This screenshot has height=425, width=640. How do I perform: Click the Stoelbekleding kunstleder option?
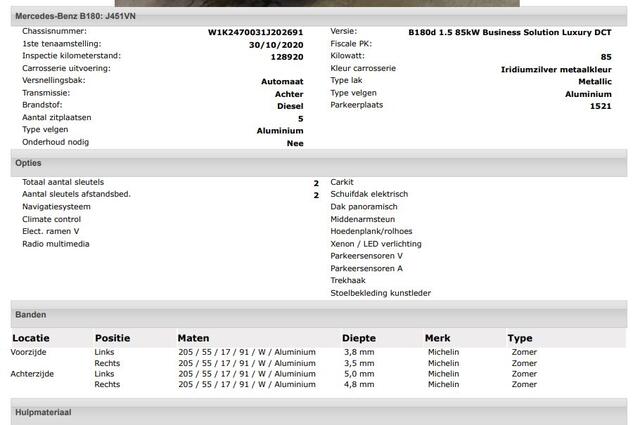380,293
